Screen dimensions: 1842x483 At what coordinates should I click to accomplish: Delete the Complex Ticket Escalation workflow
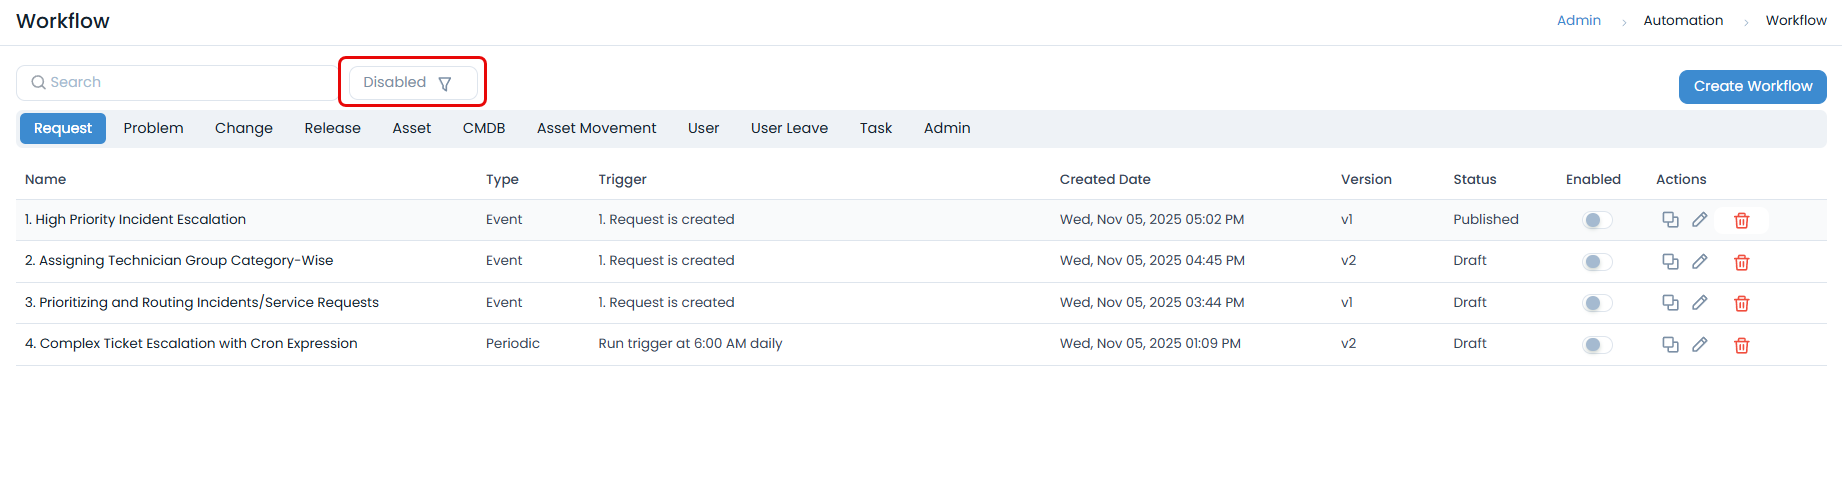coord(1741,346)
